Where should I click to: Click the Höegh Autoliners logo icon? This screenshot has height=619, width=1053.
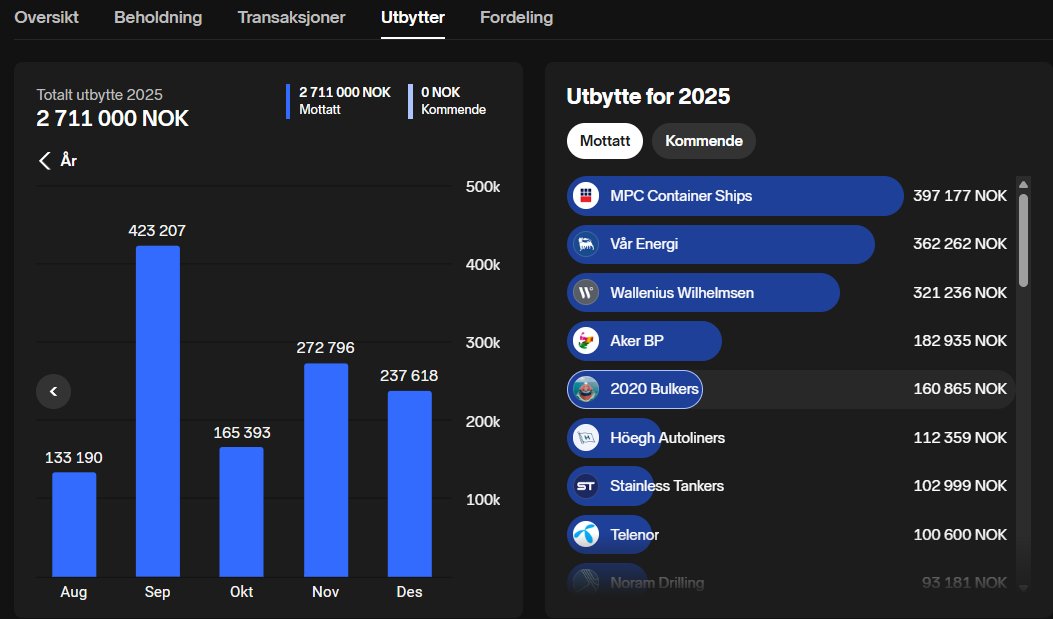[586, 438]
